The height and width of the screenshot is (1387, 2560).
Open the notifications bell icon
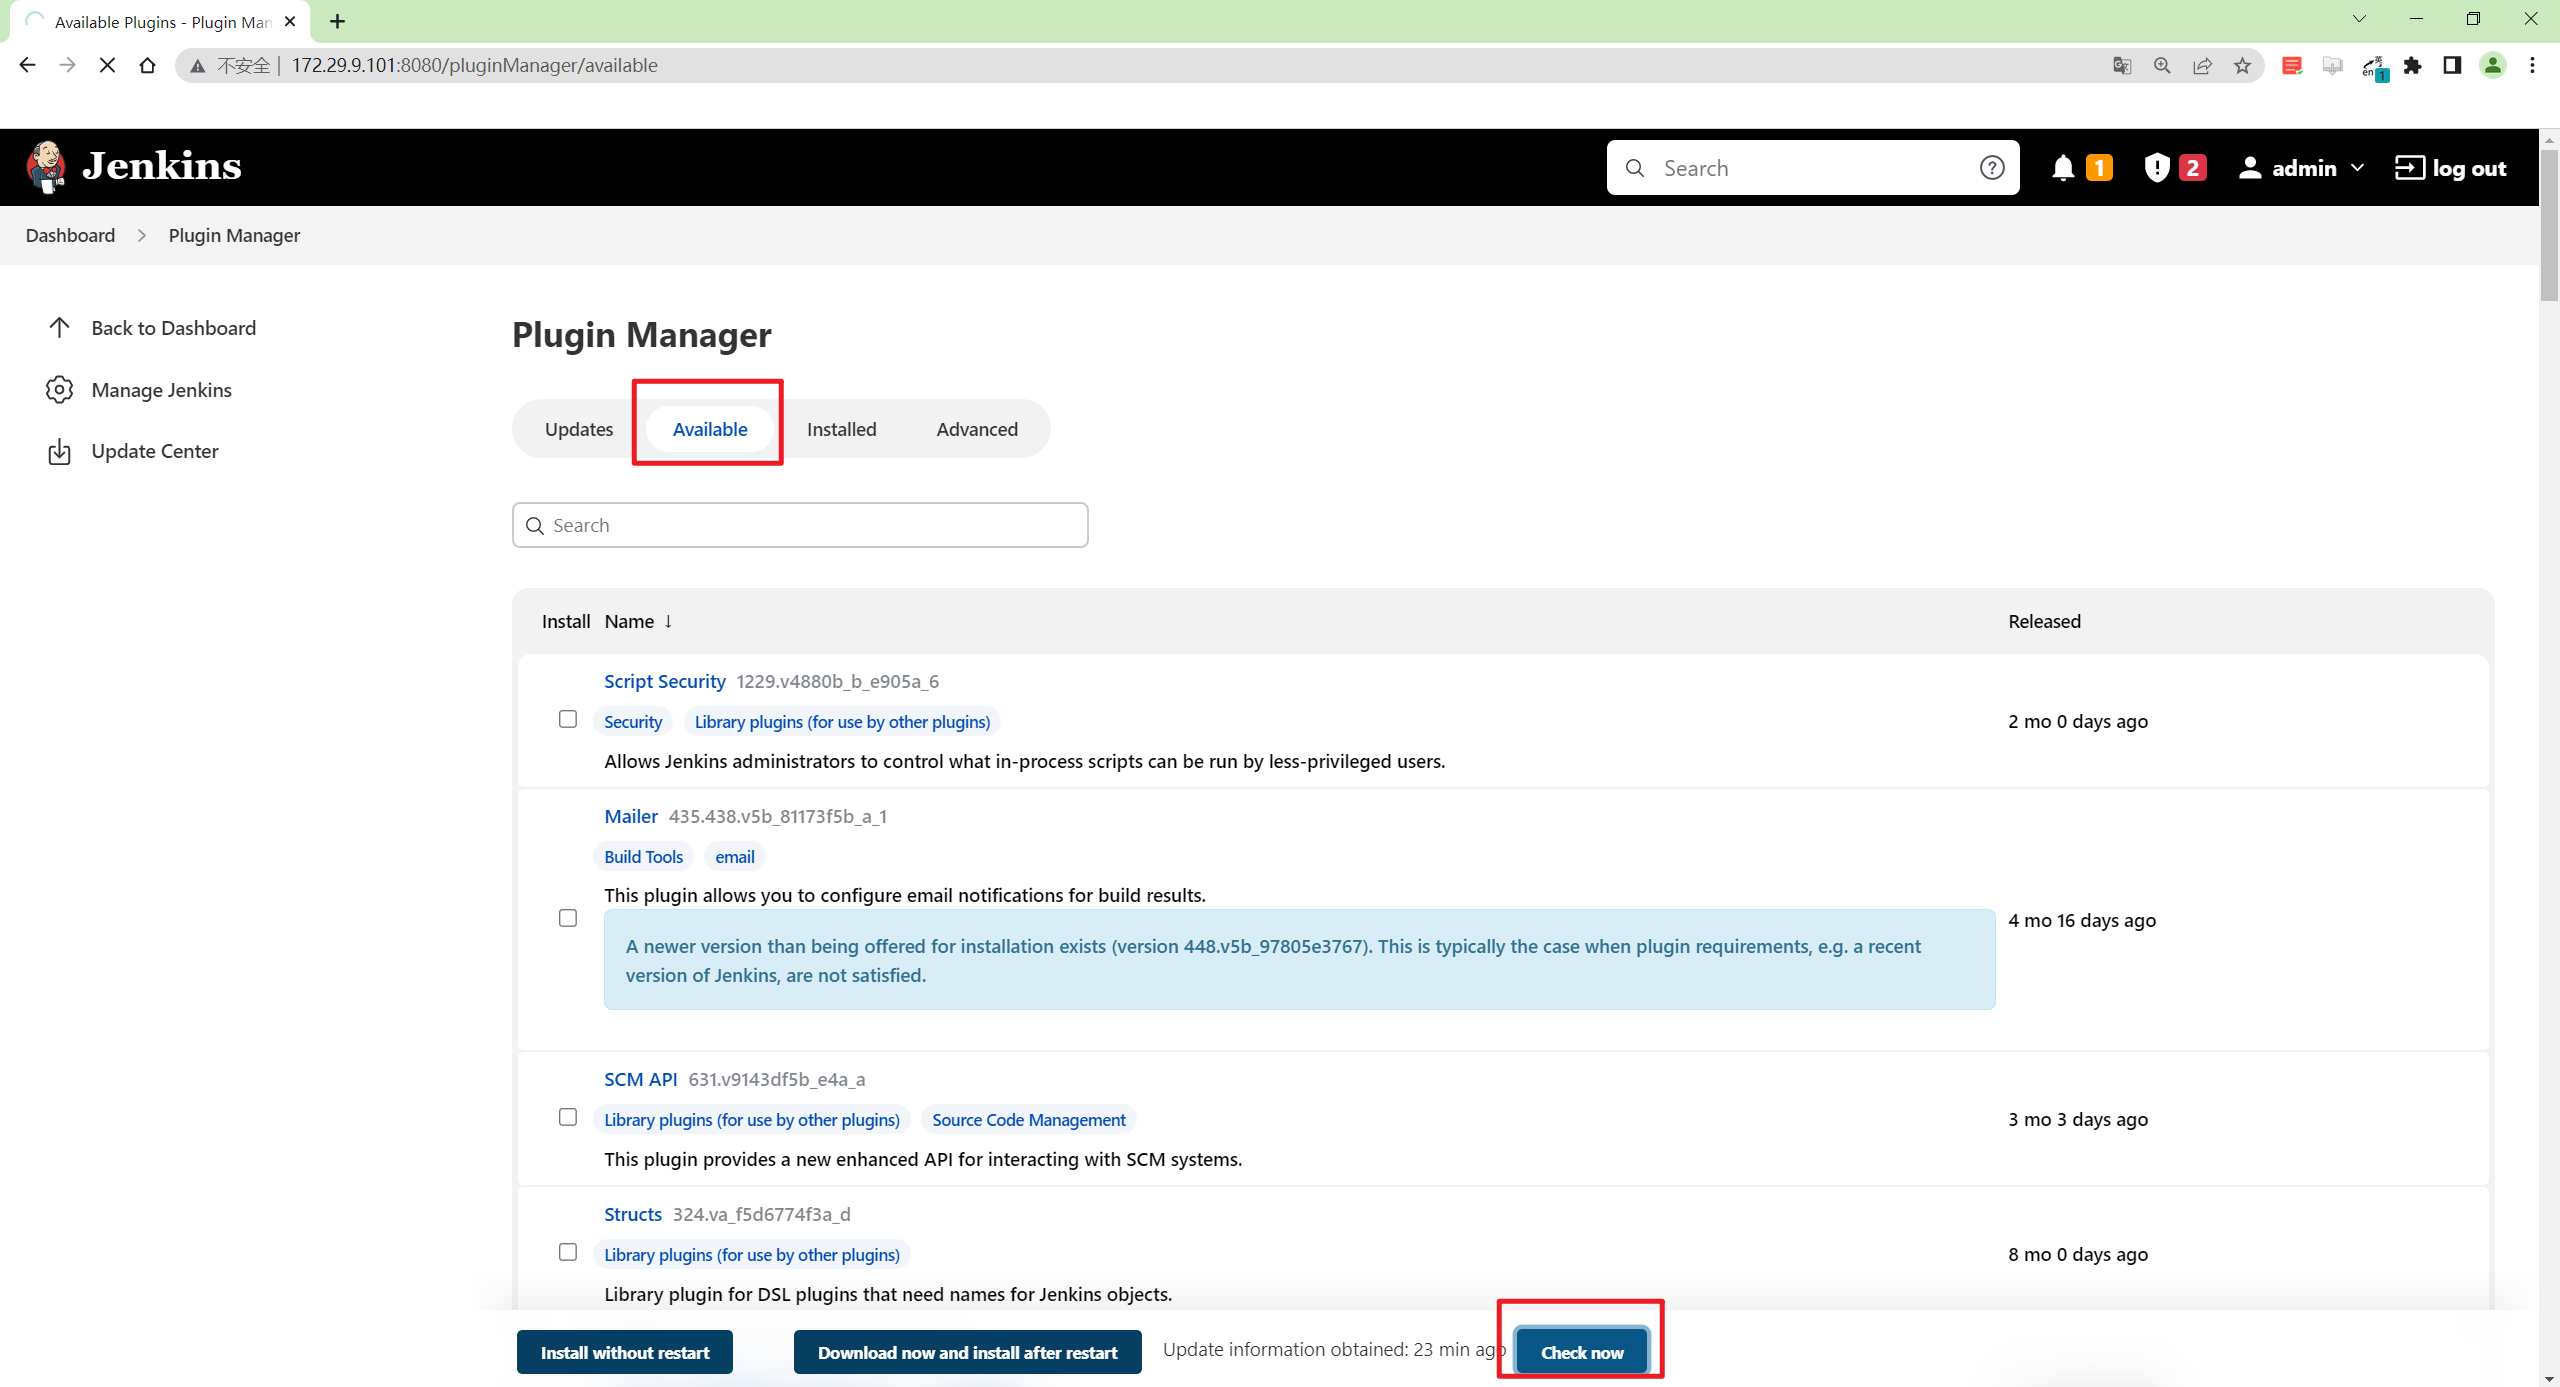coord(2062,168)
